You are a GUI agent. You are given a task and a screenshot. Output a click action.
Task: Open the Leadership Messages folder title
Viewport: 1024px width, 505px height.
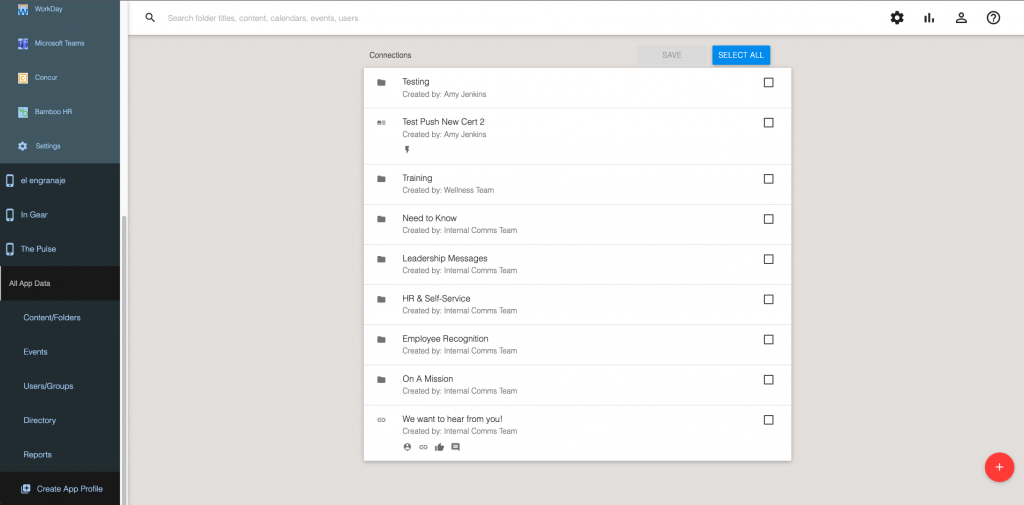coord(445,258)
